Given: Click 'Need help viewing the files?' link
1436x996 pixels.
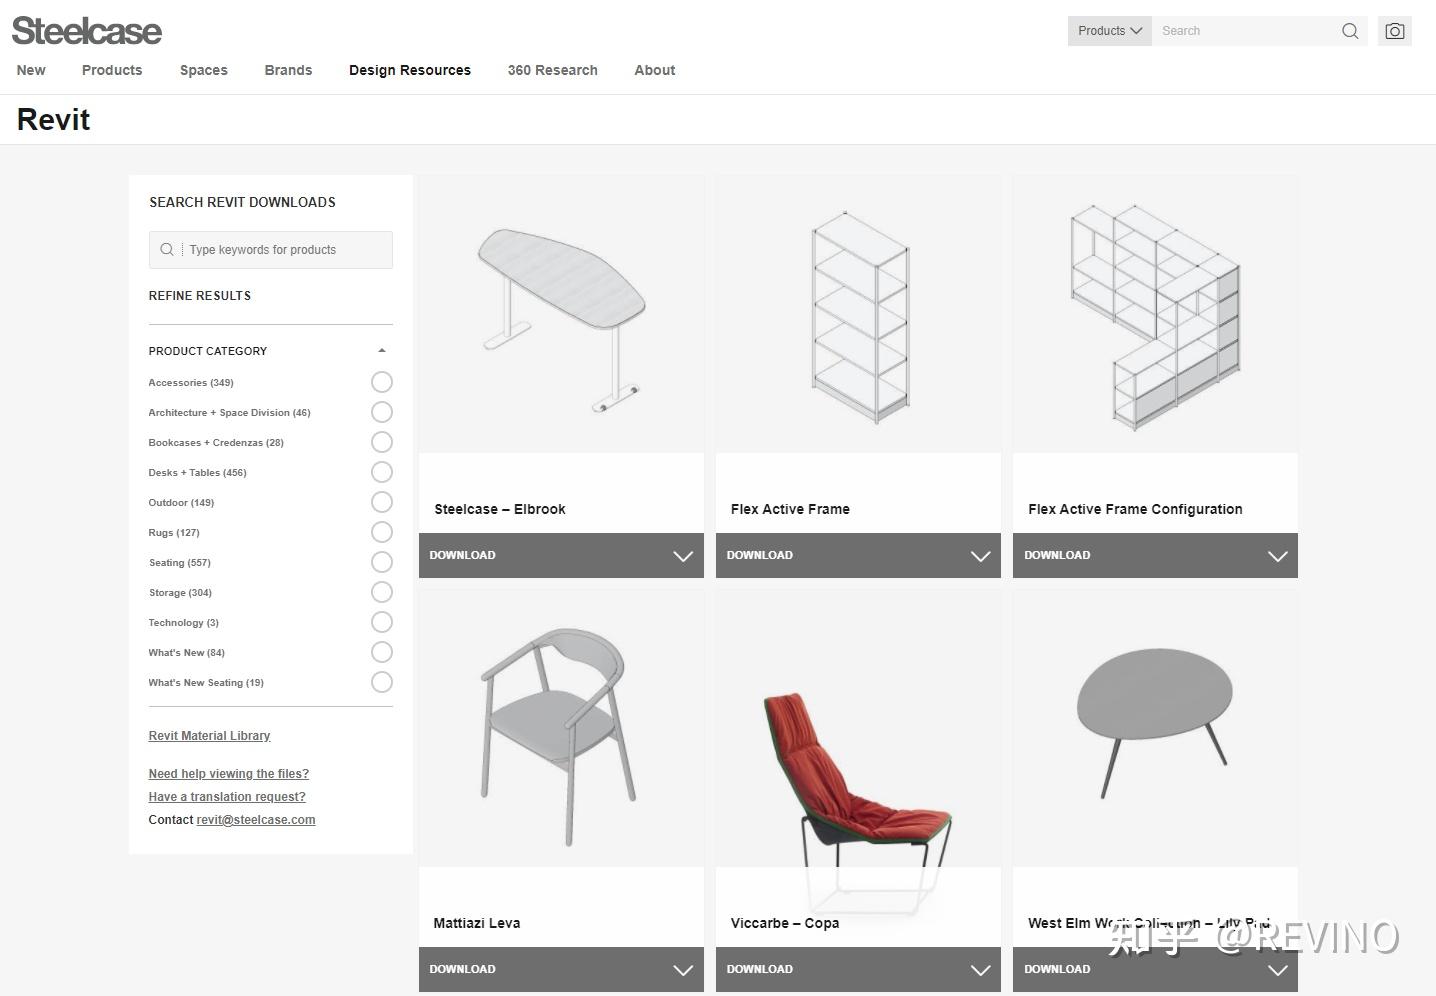Looking at the screenshot, I should [x=229, y=774].
